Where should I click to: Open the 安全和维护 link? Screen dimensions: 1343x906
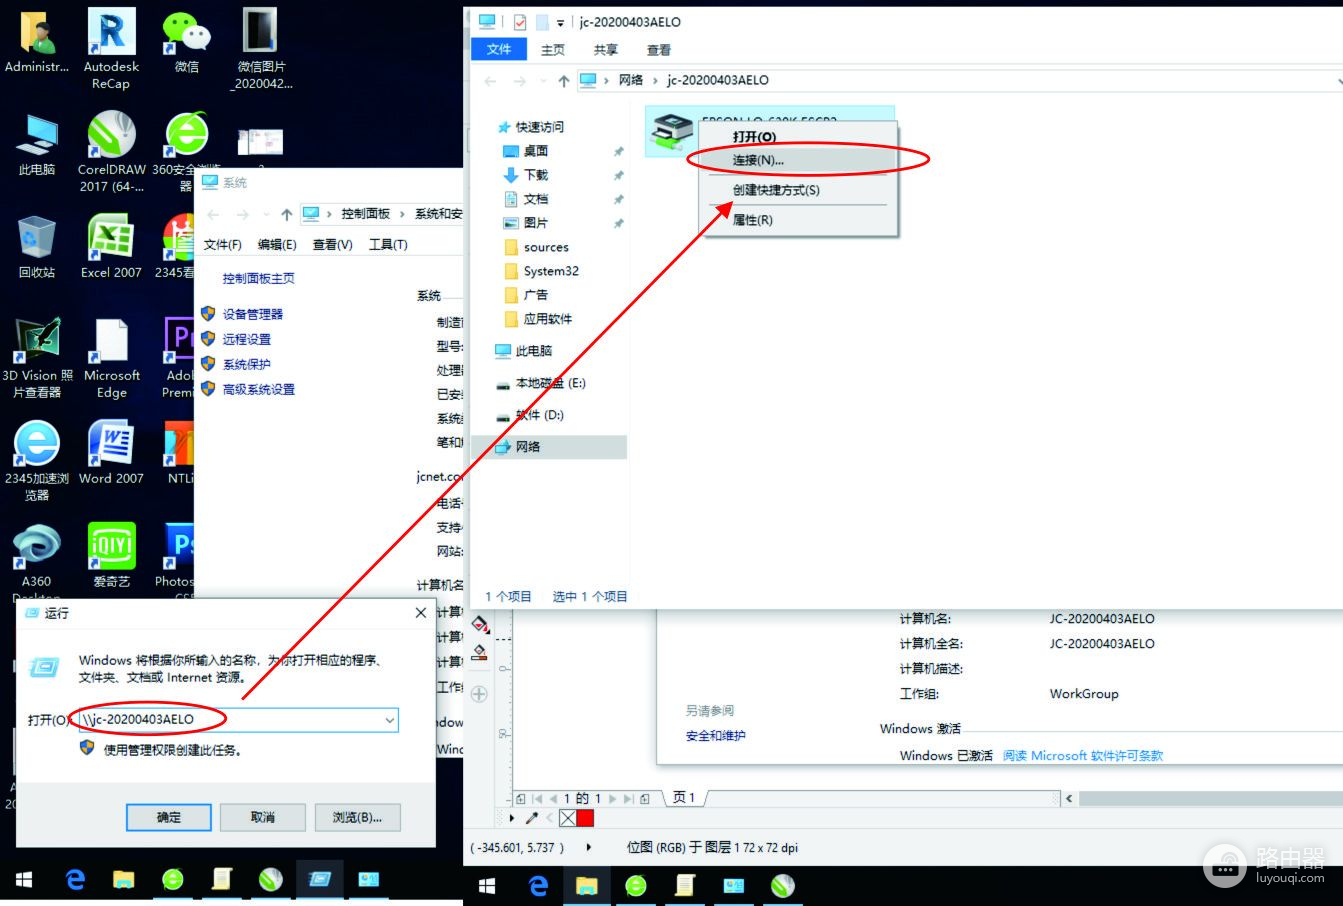click(715, 736)
